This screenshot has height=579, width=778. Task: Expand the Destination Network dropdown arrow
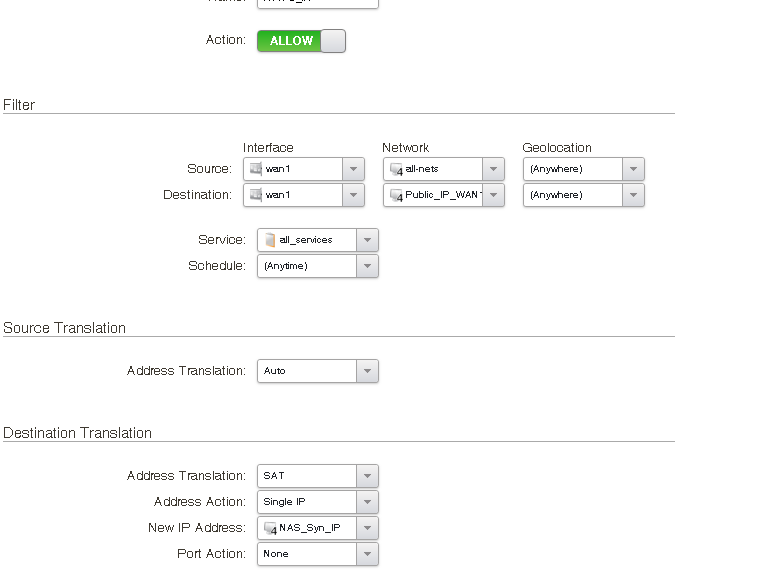(x=493, y=195)
